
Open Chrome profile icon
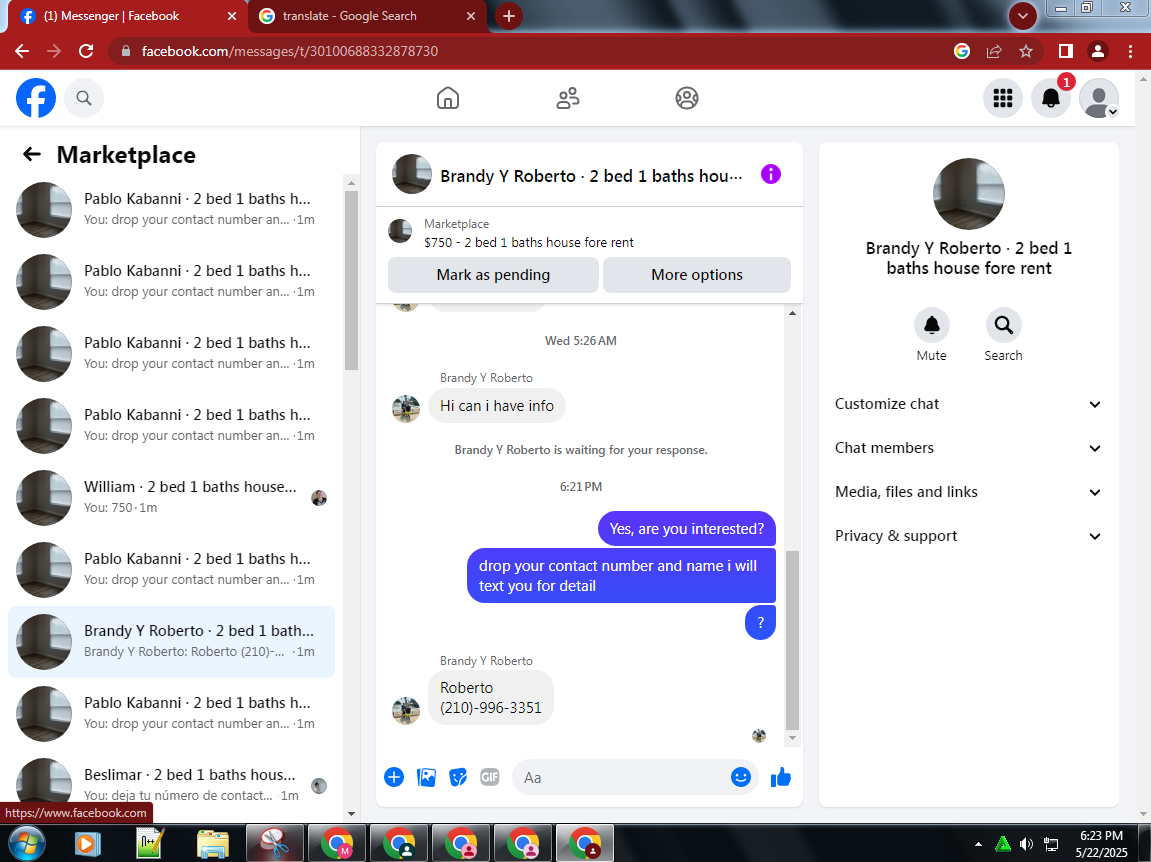pos(1097,51)
